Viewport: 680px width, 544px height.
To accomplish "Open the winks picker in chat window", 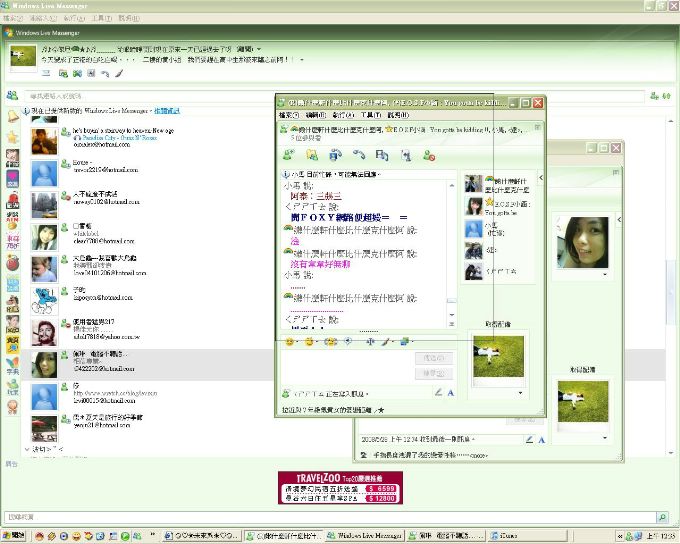I will (309, 342).
